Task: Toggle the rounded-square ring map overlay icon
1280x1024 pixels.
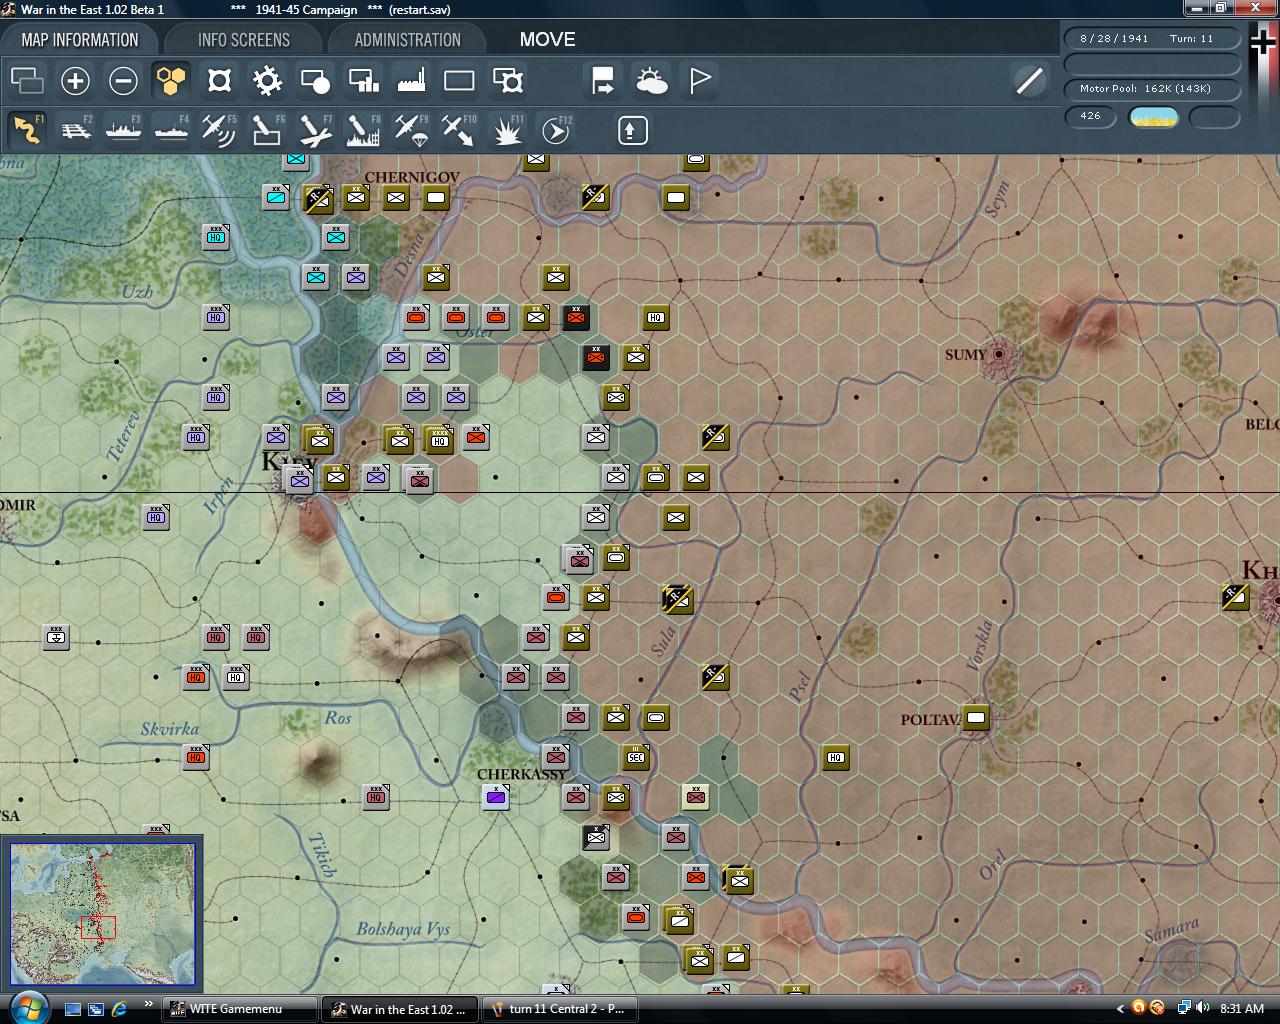Action: (x=219, y=81)
